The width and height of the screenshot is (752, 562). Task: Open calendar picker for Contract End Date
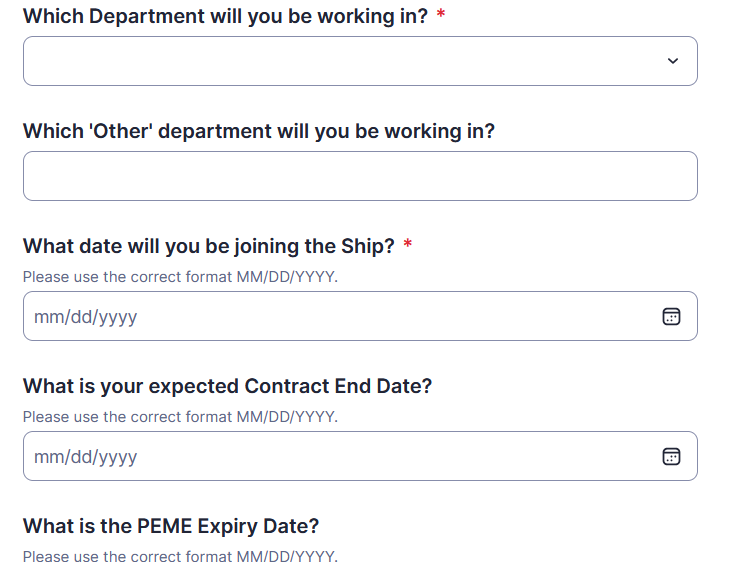point(671,457)
